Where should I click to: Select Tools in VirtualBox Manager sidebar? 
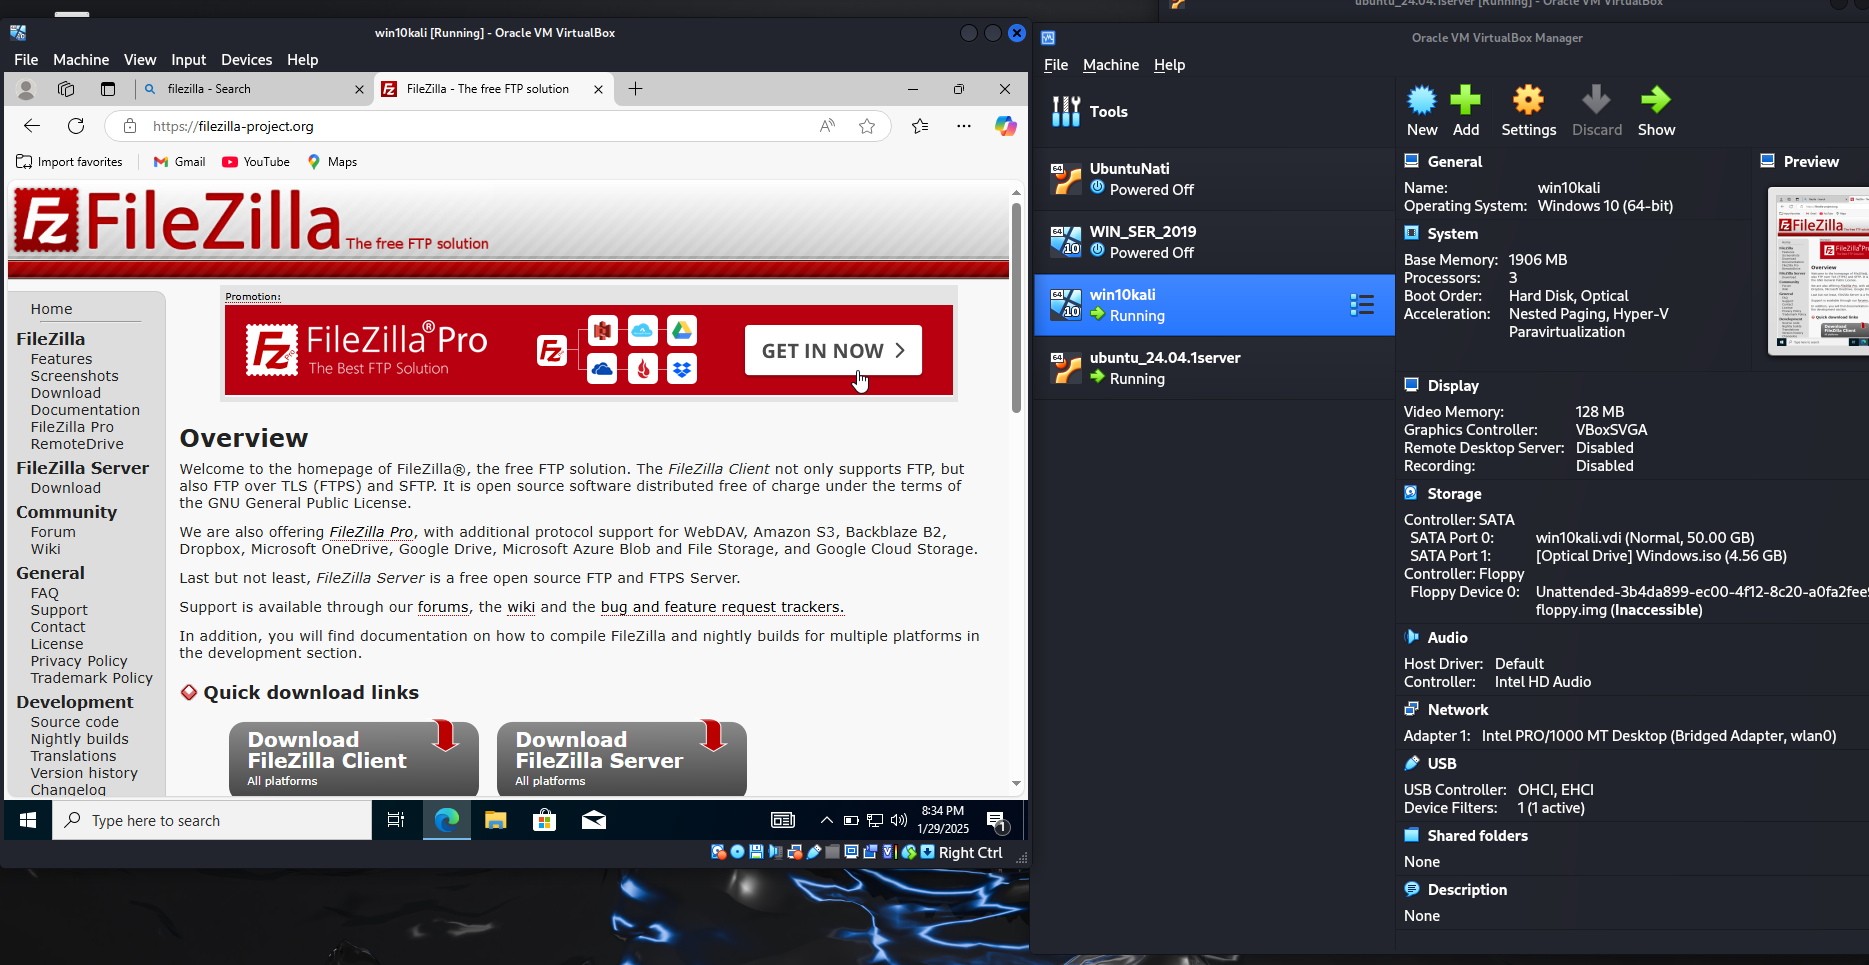point(1214,112)
